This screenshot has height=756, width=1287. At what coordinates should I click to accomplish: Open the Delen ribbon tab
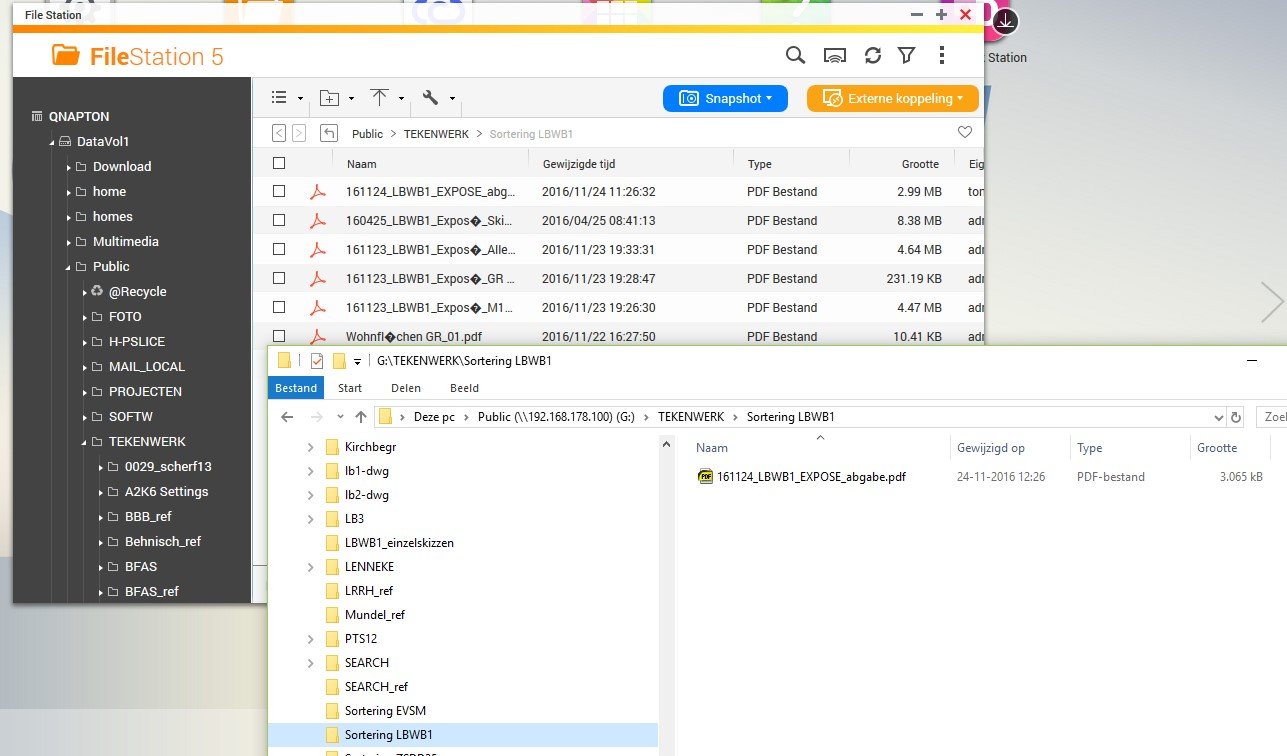click(x=405, y=388)
